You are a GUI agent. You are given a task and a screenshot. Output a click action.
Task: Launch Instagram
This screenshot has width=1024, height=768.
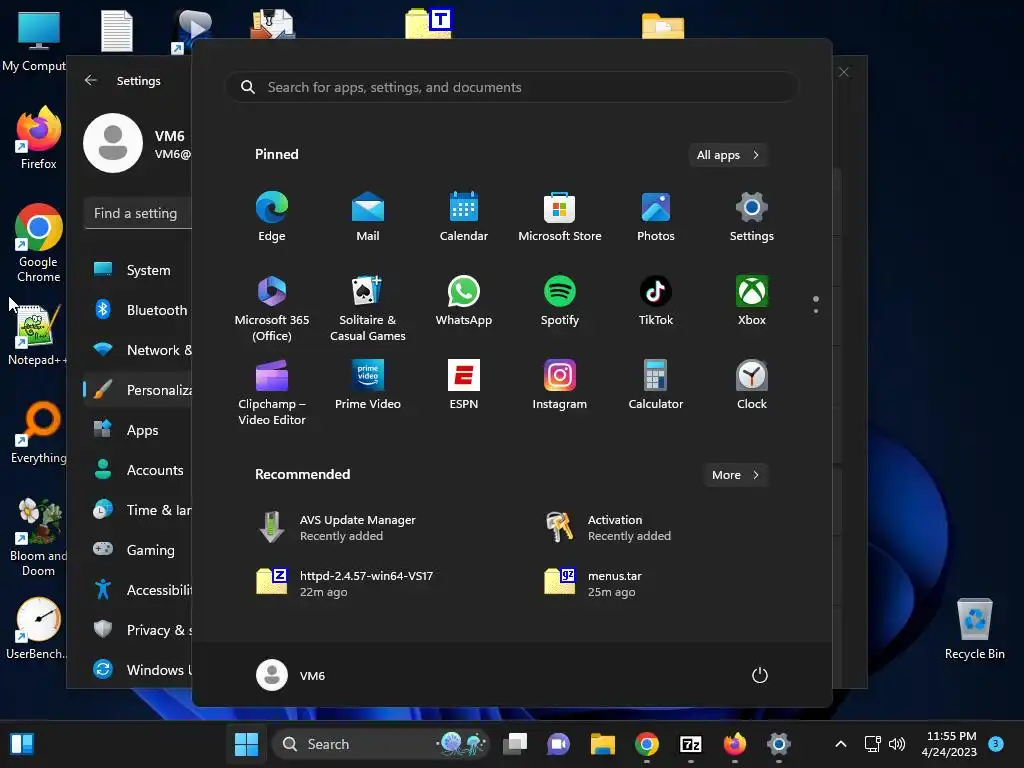pyautogui.click(x=560, y=385)
